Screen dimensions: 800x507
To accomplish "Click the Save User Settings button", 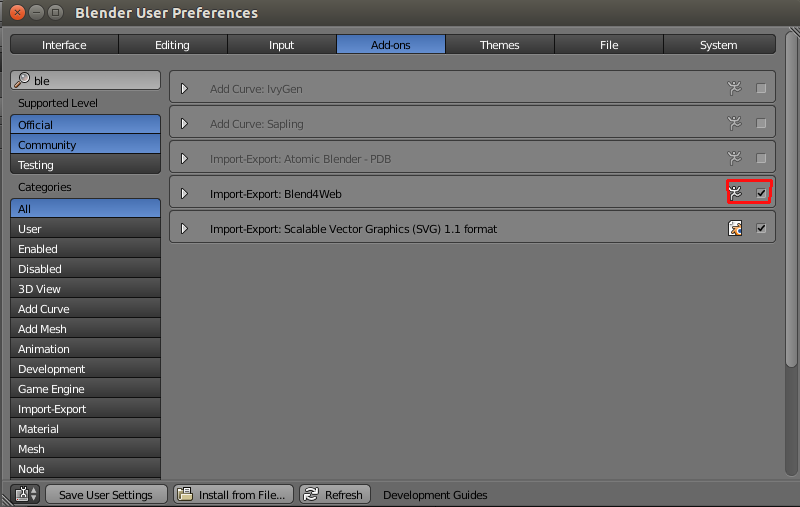I will (105, 495).
